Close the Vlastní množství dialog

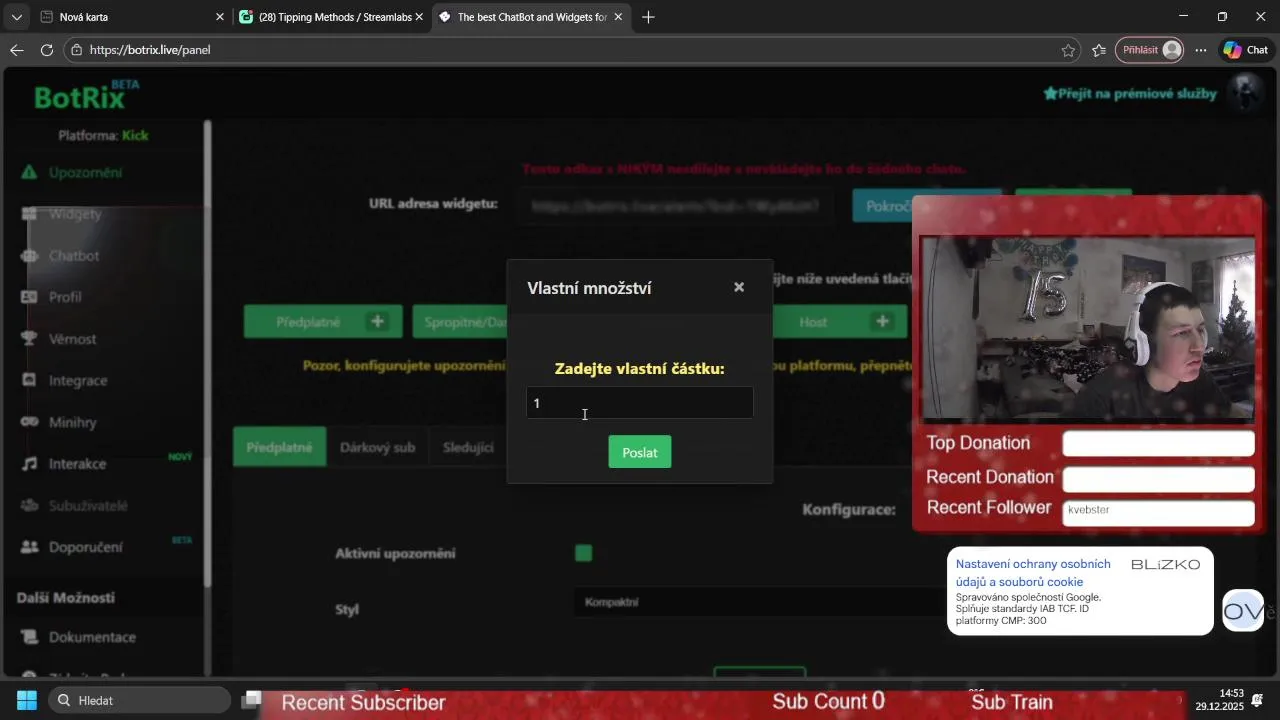click(x=739, y=287)
